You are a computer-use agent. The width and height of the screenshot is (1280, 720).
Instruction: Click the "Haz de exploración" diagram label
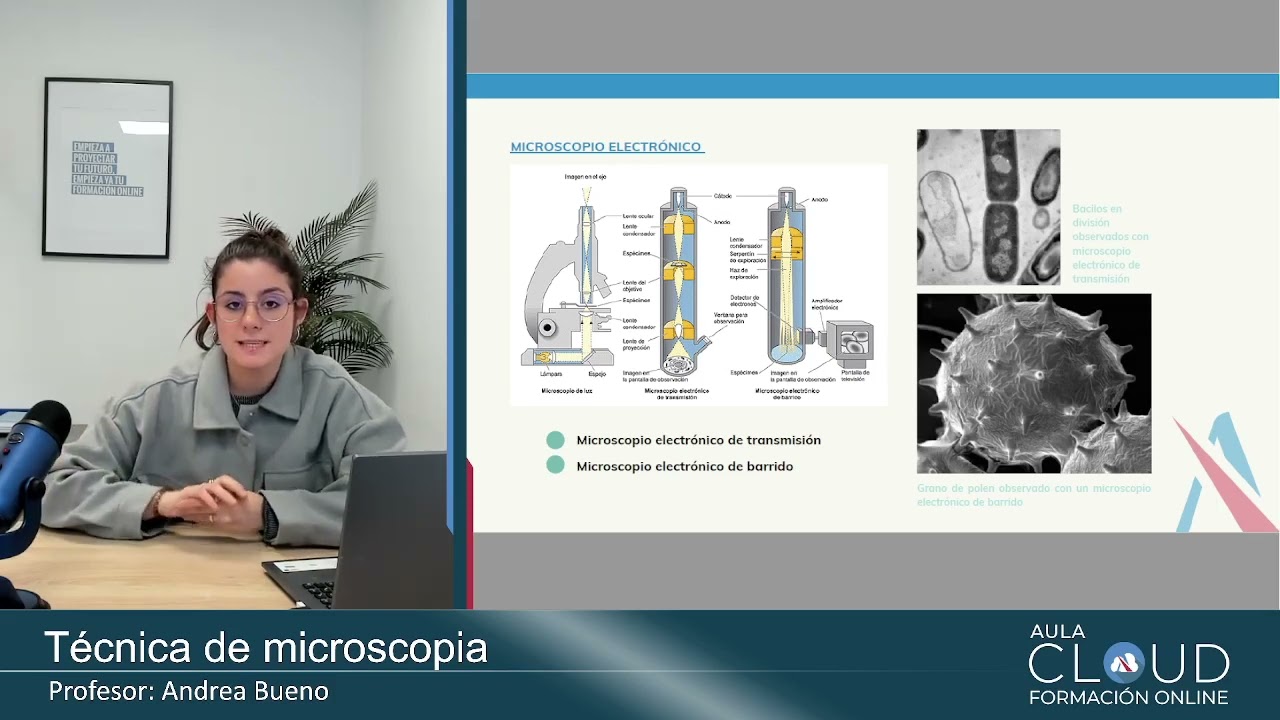pos(743,273)
